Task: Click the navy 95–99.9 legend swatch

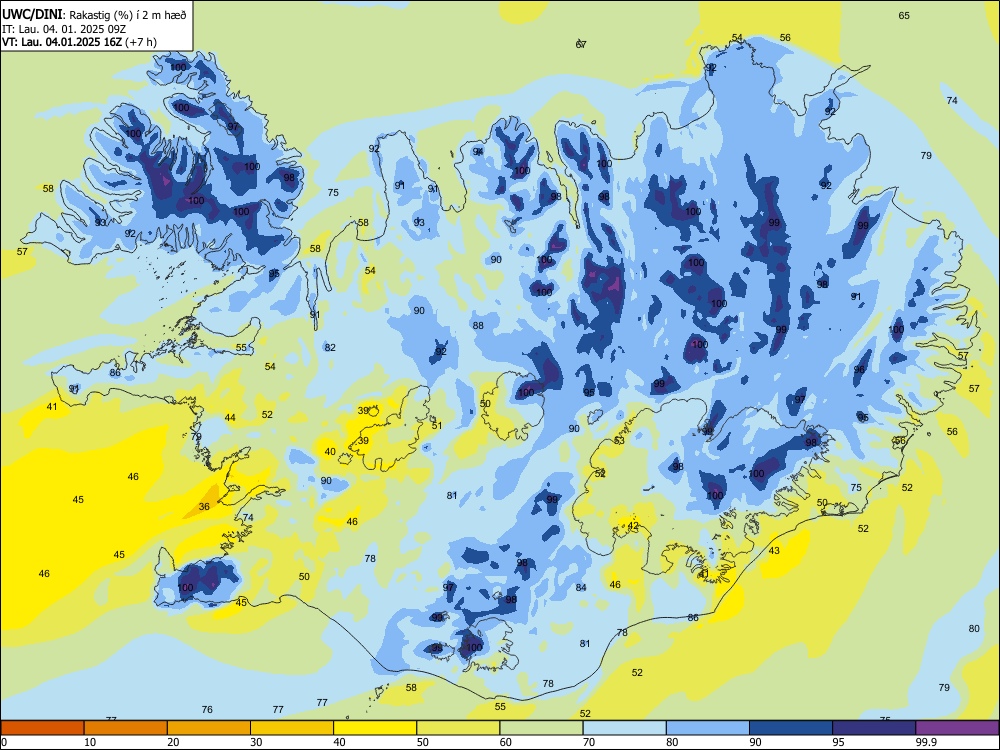Action: click(874, 728)
